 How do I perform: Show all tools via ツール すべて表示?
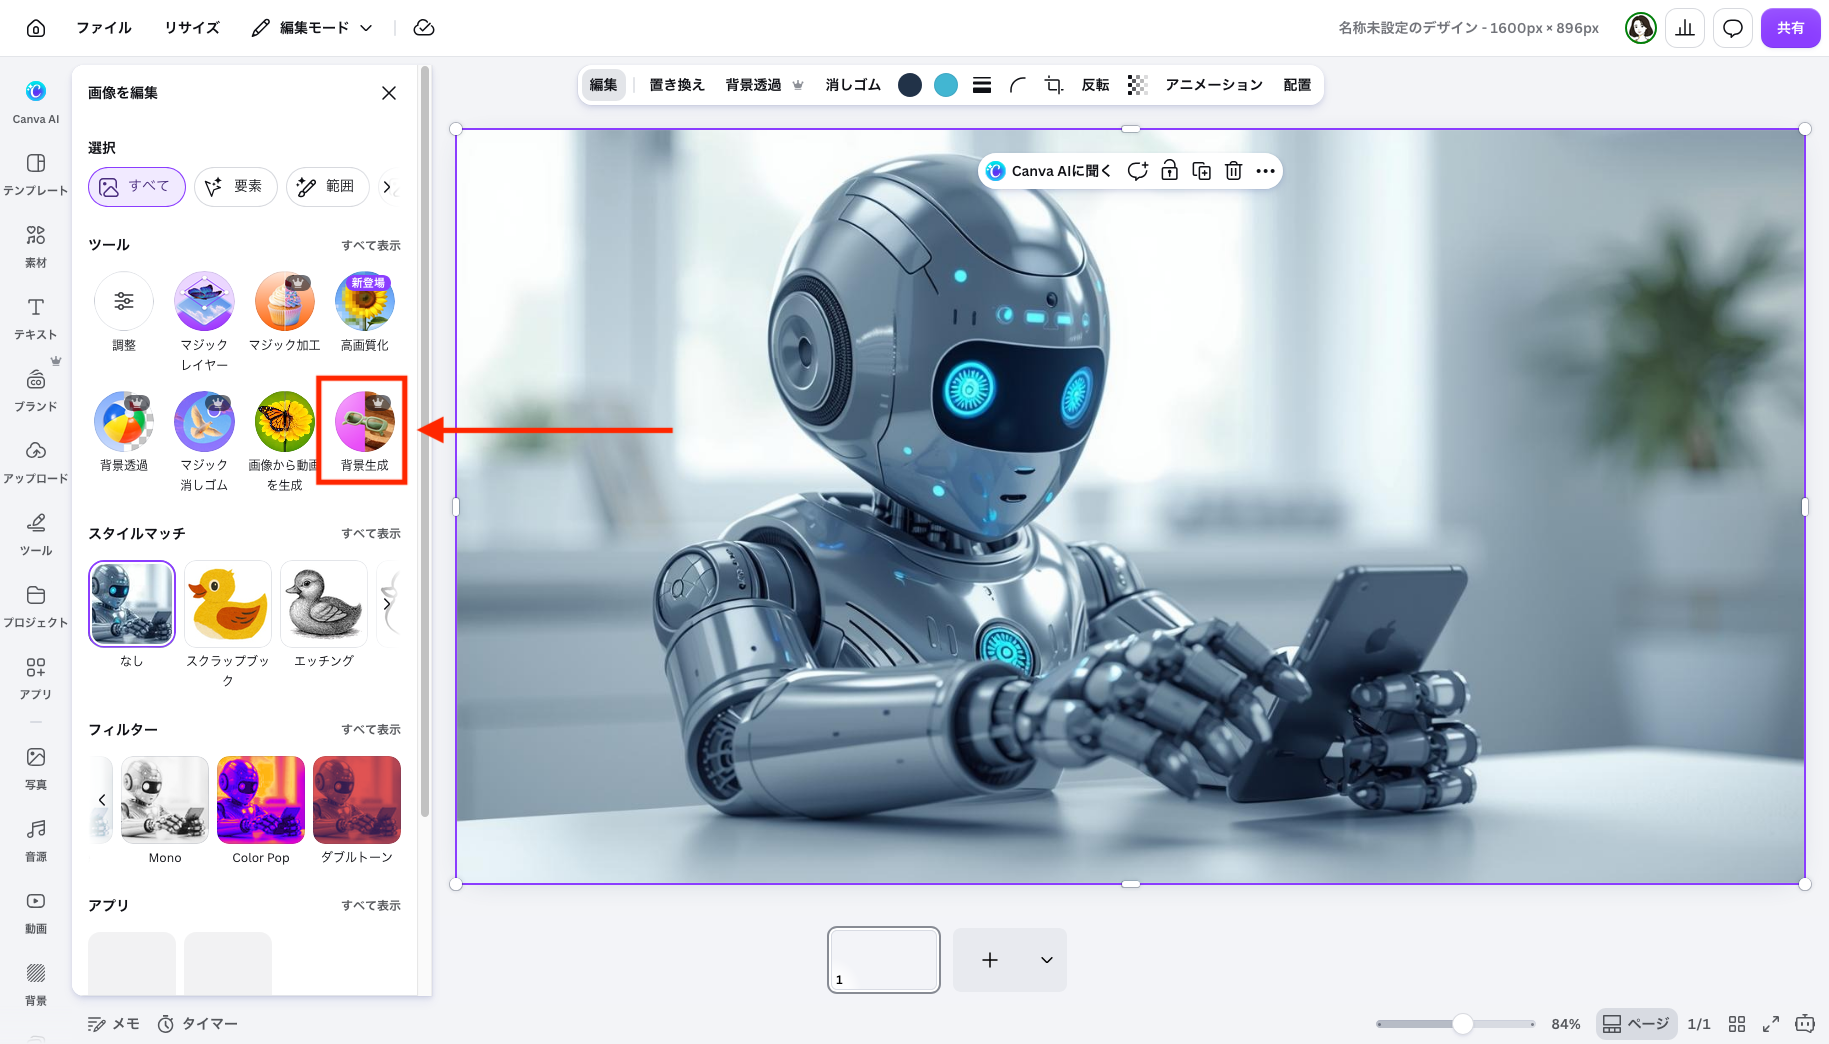pos(371,246)
